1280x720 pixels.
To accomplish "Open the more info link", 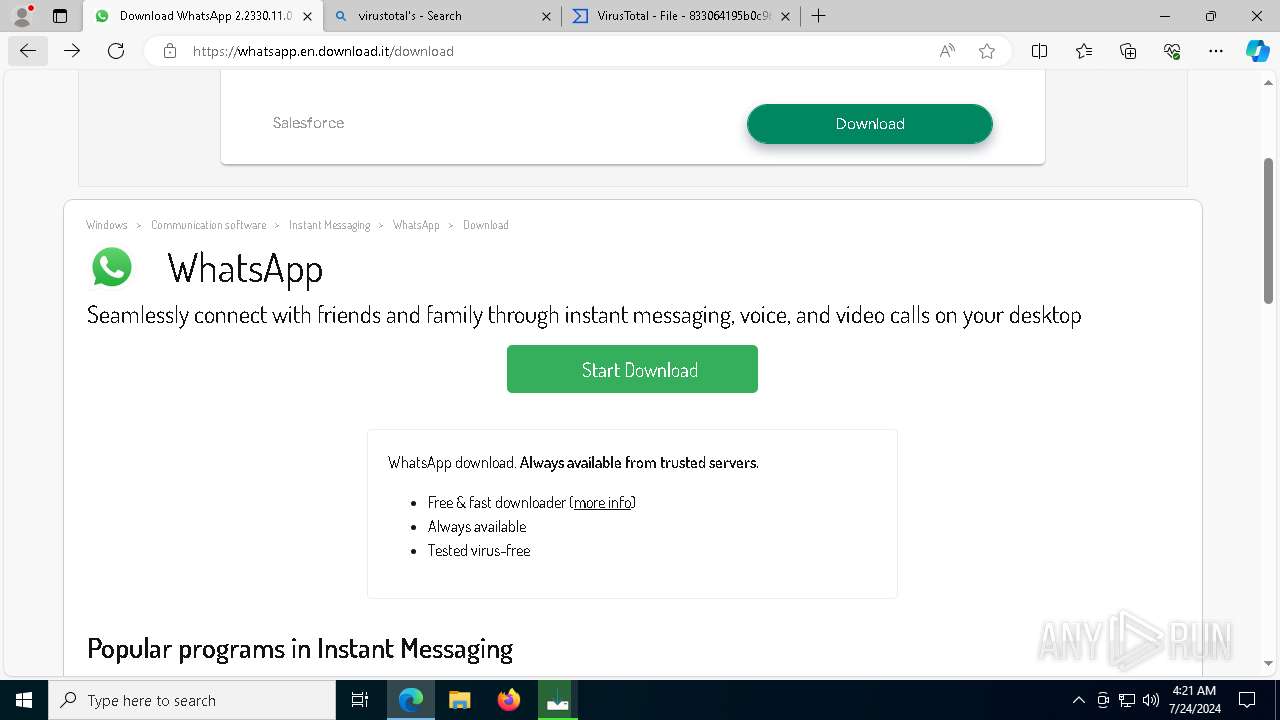I will coord(602,502).
